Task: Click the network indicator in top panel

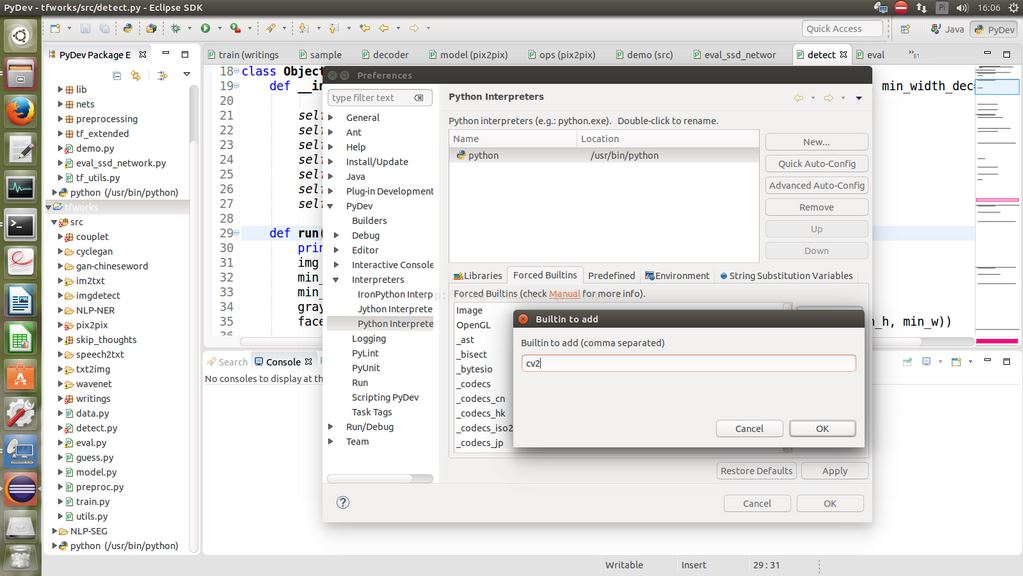Action: 921,8
